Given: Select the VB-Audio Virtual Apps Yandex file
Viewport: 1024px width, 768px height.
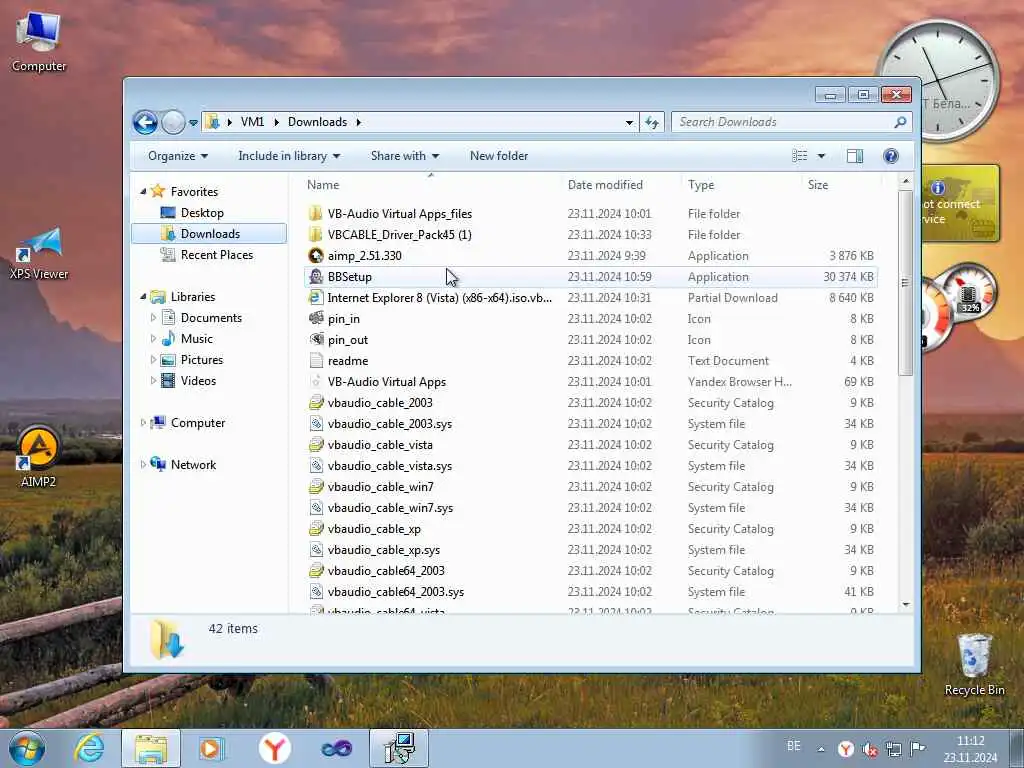Looking at the screenshot, I should pyautogui.click(x=387, y=381).
